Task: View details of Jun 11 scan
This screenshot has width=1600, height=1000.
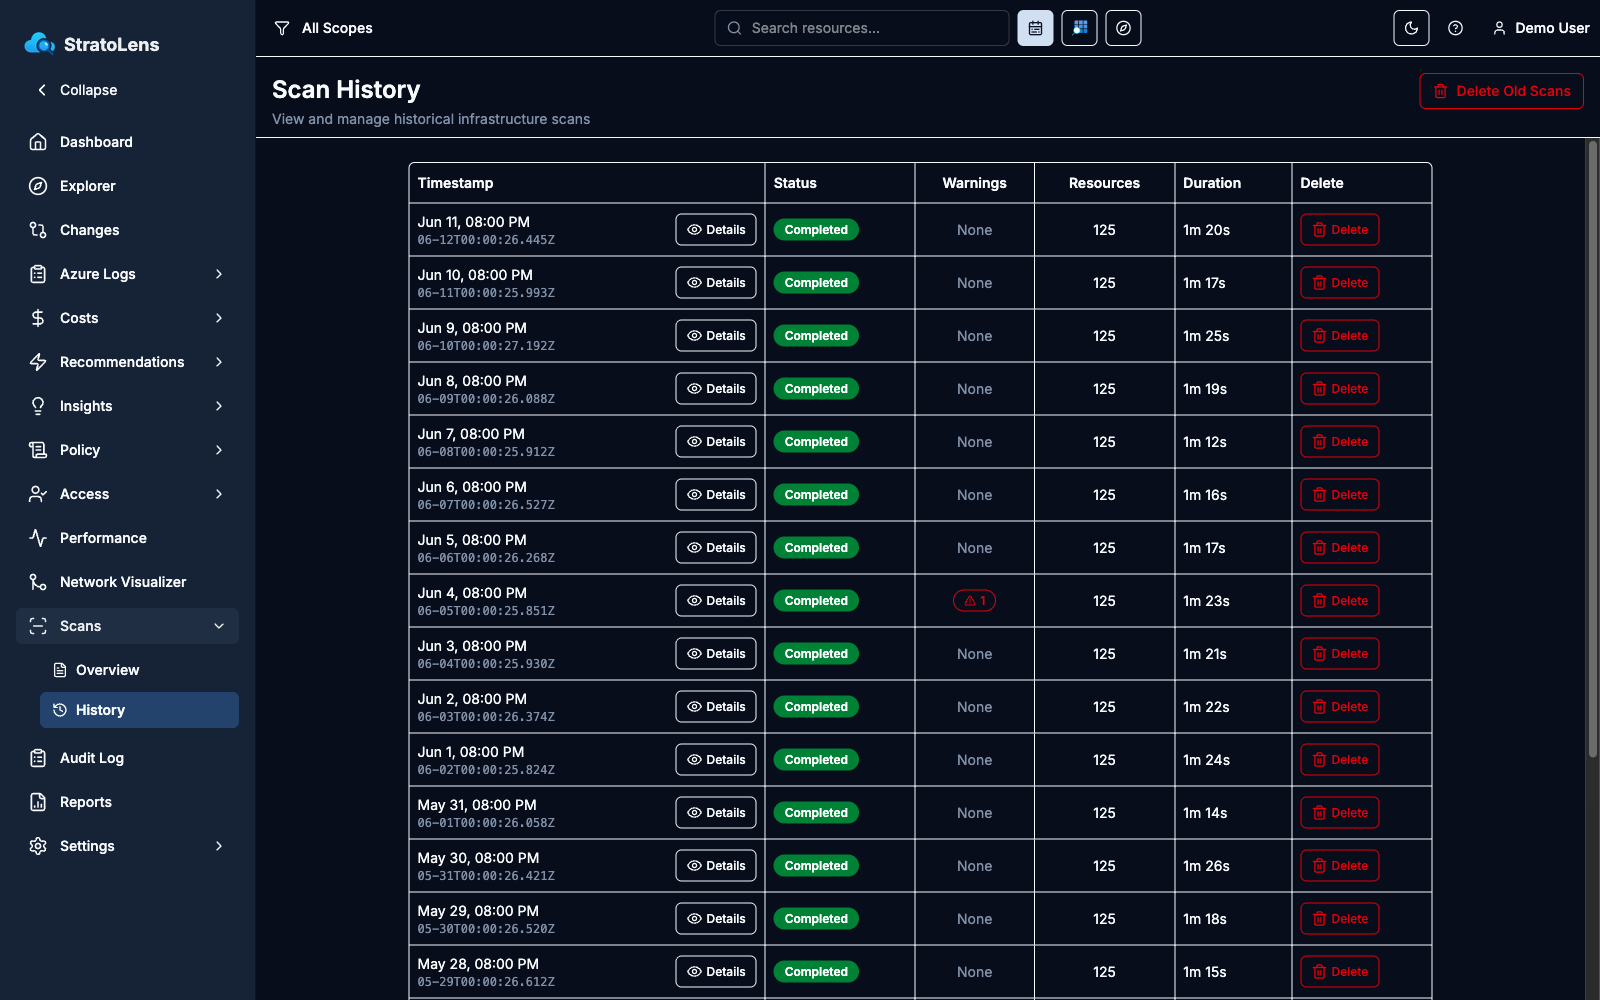Action: (x=716, y=230)
